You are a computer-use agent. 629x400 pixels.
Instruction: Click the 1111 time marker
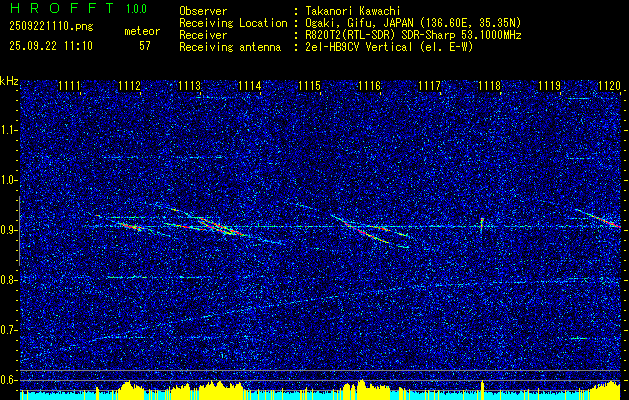(x=69, y=85)
